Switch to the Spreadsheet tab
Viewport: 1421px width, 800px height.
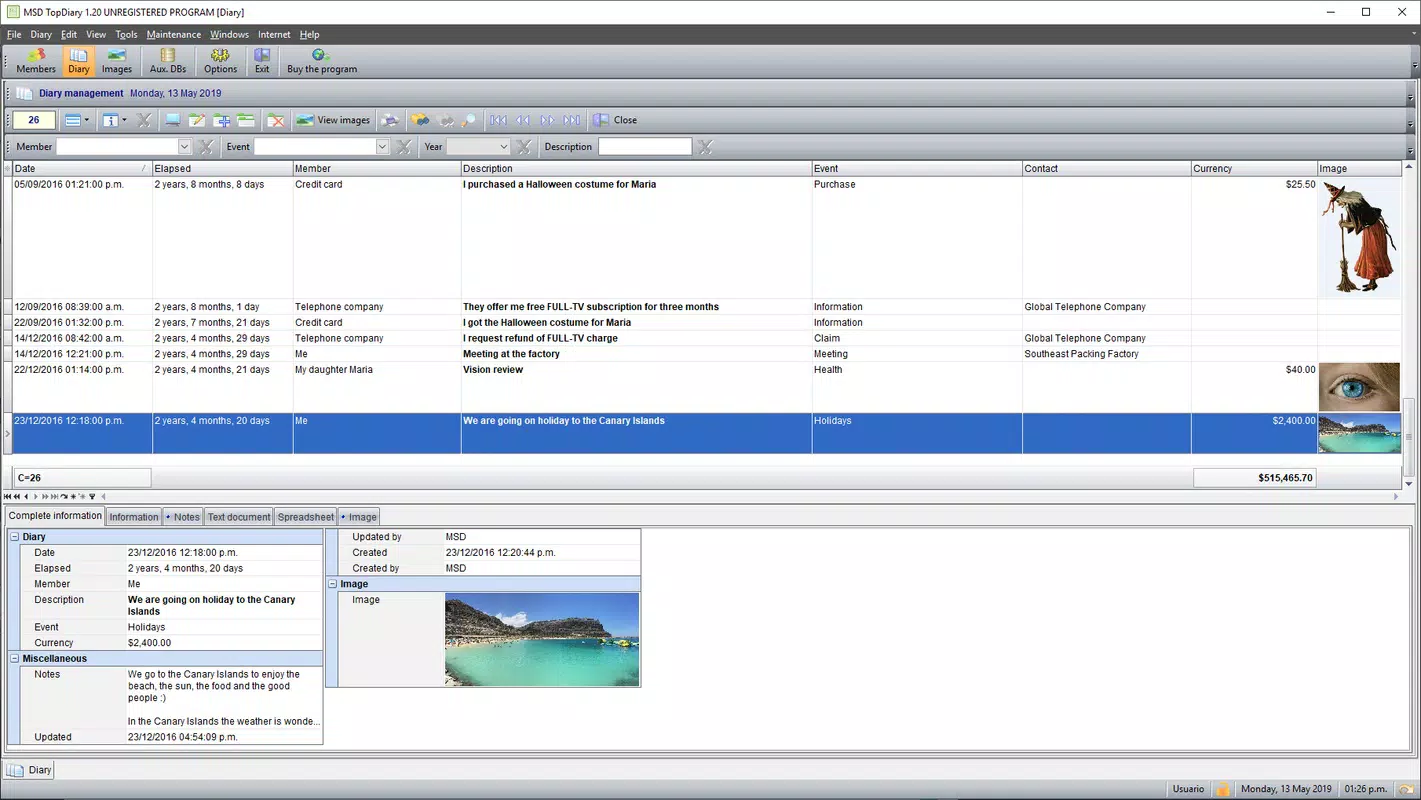(x=305, y=517)
